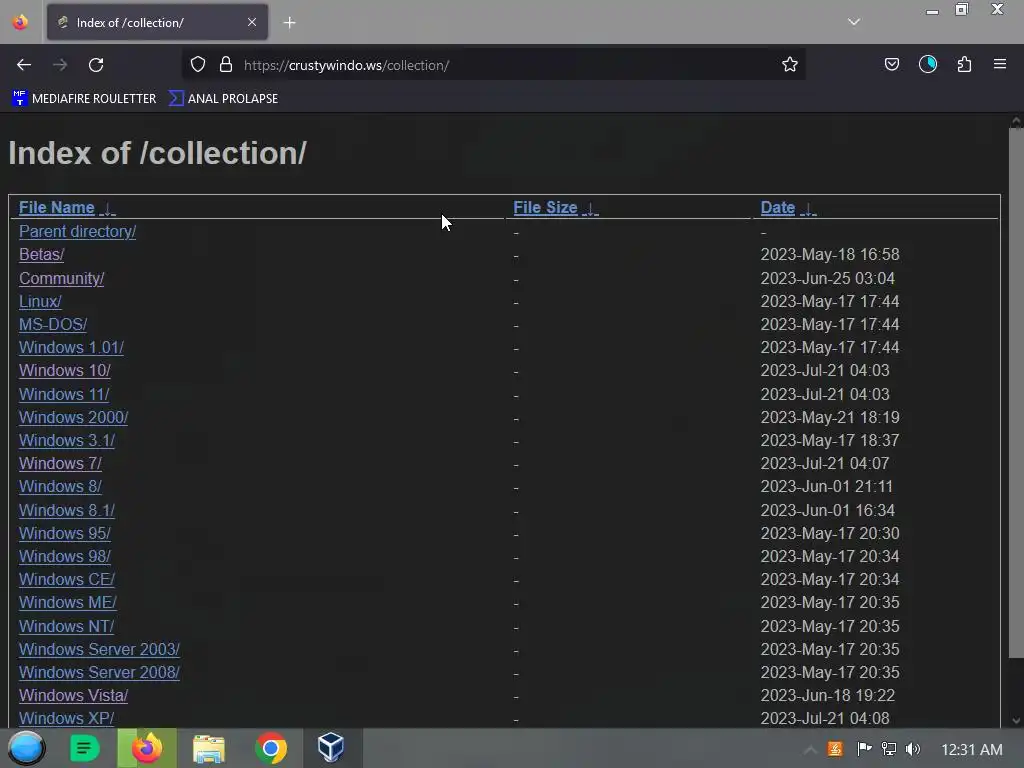Close the Index of /collection/ tab

(252, 22)
